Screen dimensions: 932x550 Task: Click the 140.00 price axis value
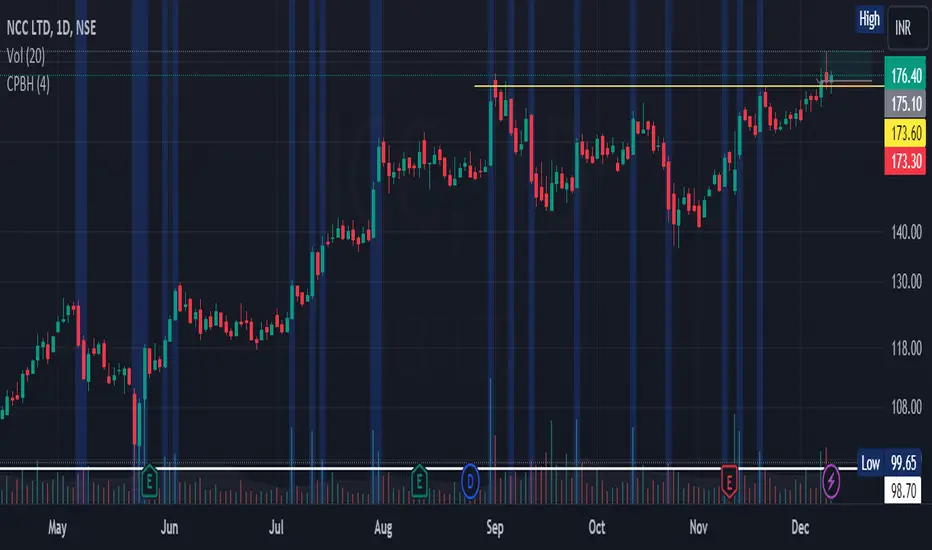coord(906,232)
